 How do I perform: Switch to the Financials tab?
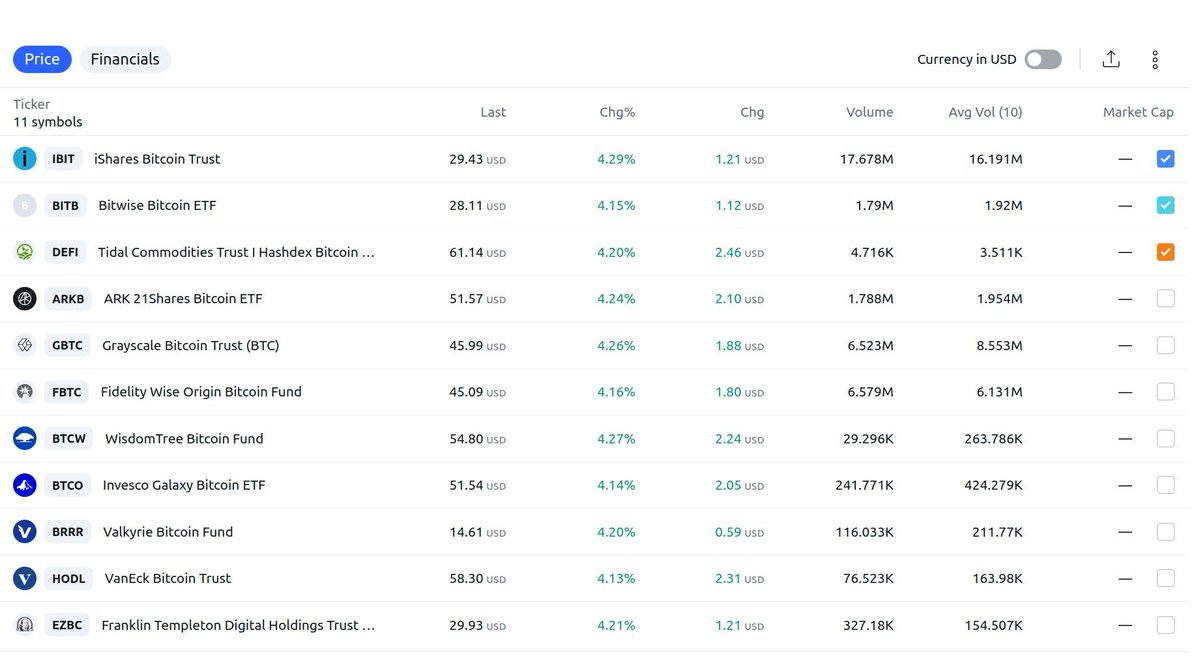click(125, 59)
